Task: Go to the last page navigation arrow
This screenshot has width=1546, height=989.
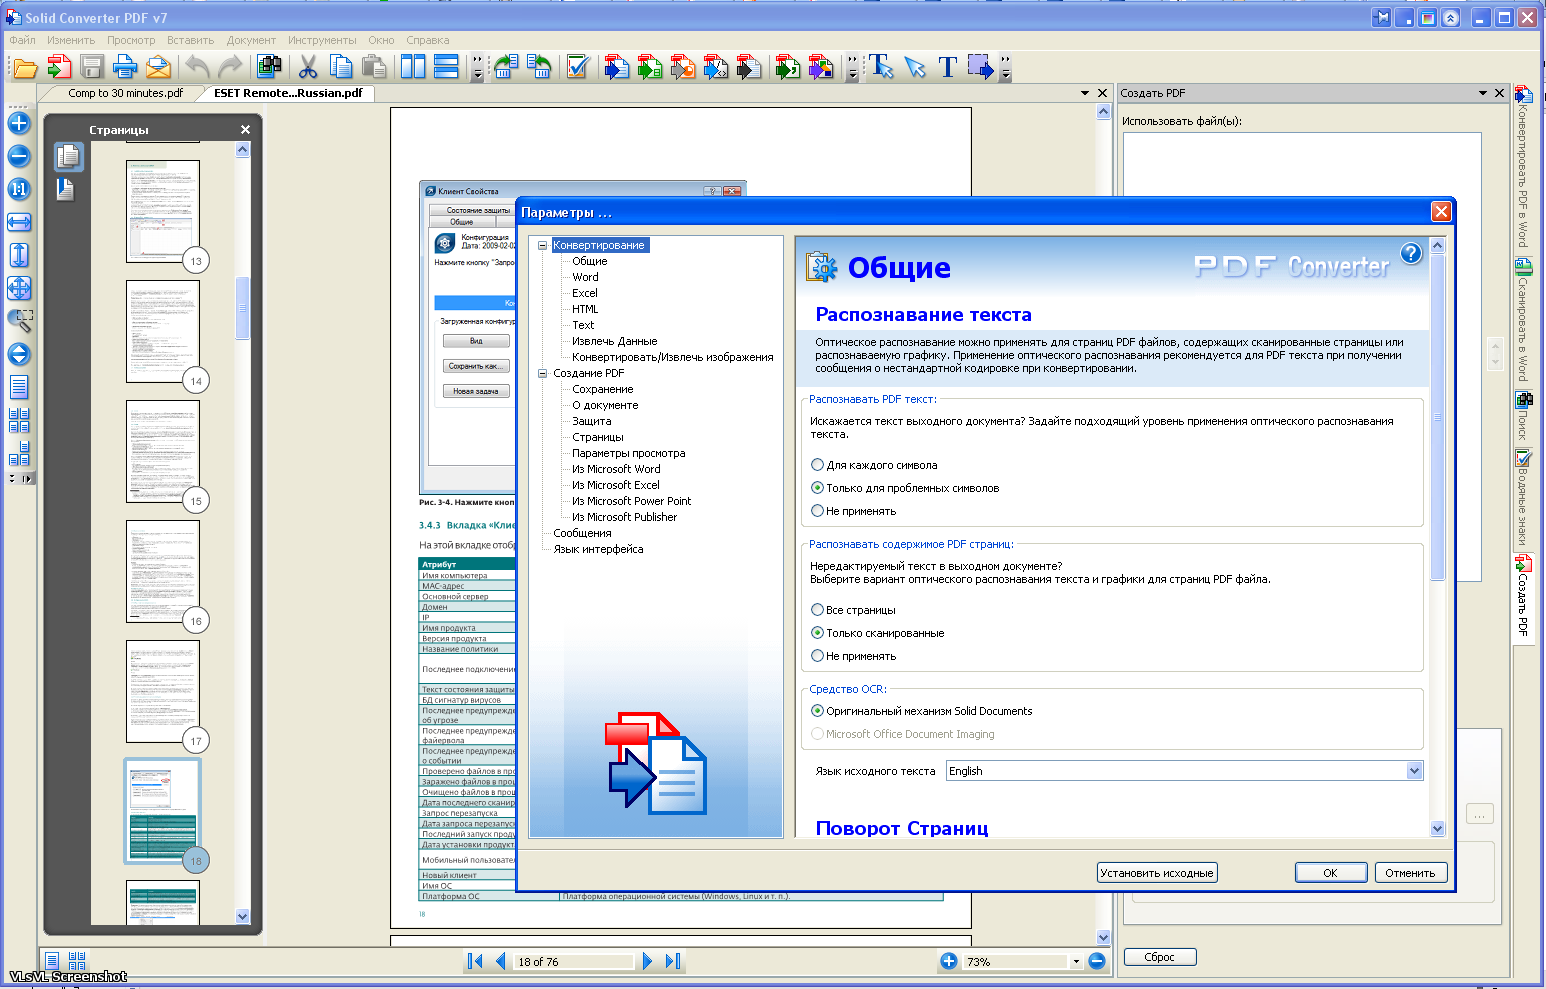Action: pyautogui.click(x=673, y=961)
